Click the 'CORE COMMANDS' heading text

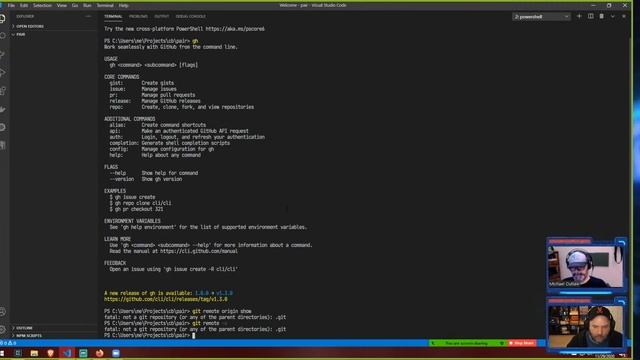point(122,77)
